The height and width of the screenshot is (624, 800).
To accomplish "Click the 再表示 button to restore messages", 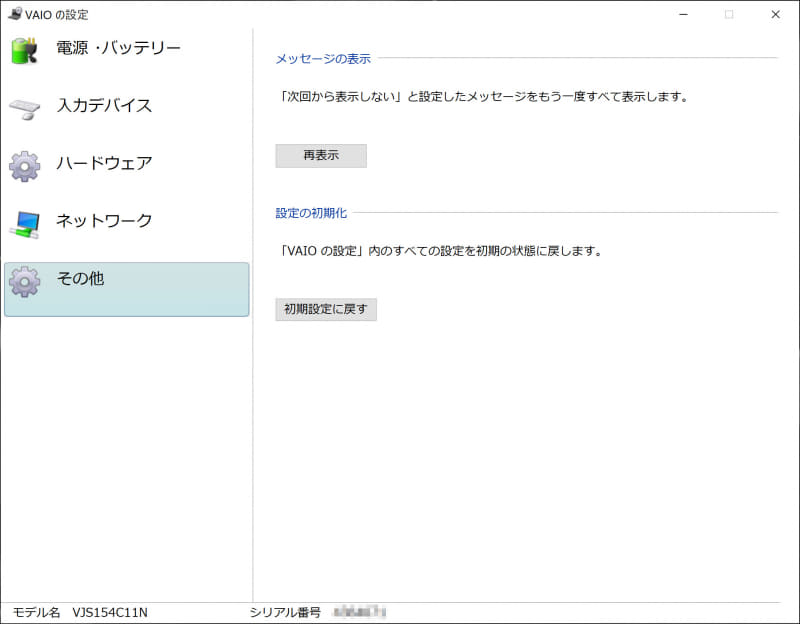I will [320, 156].
